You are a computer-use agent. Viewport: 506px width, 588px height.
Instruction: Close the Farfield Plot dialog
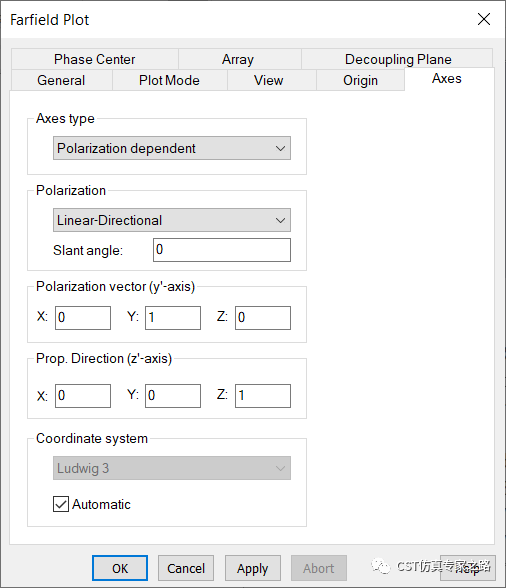tap(483, 19)
